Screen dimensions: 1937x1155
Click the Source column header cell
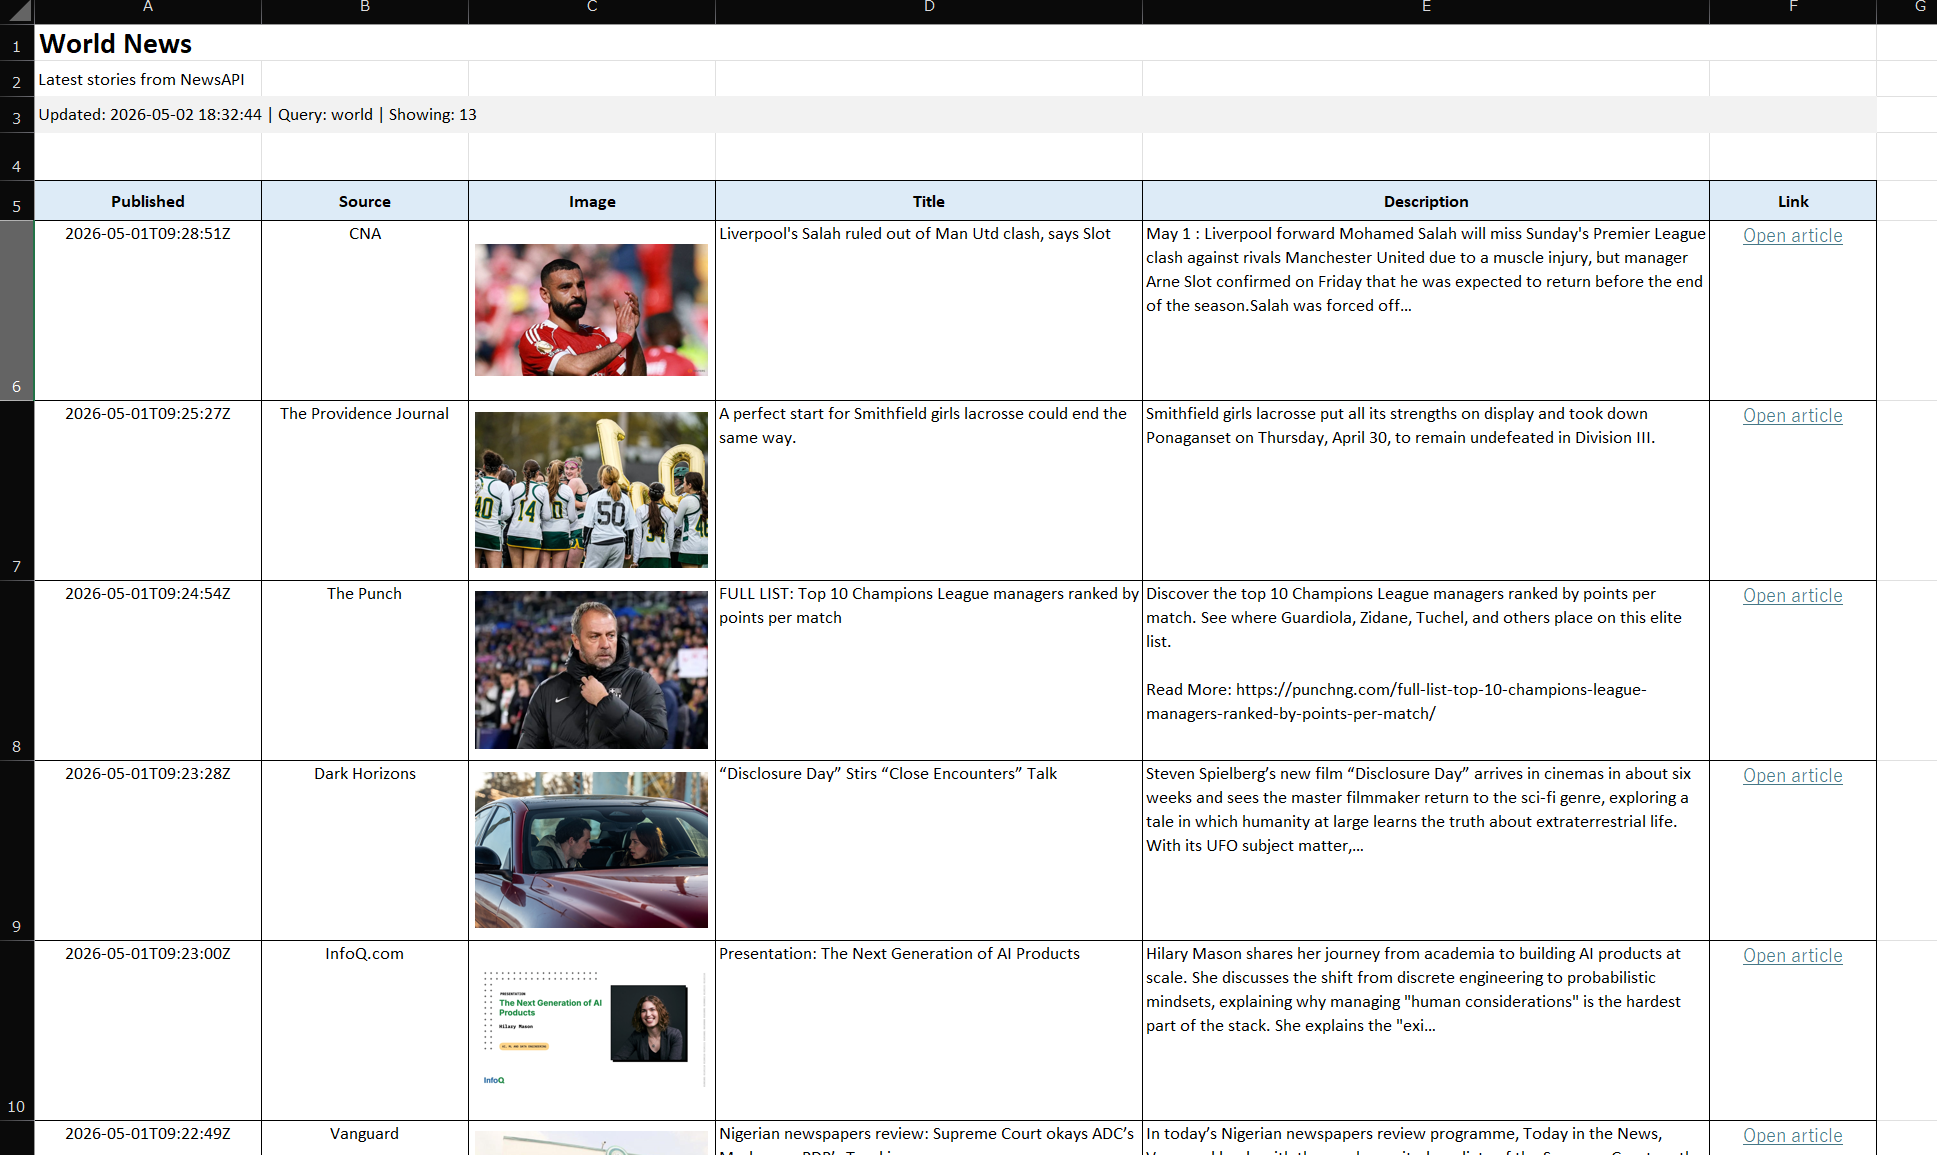point(365,201)
